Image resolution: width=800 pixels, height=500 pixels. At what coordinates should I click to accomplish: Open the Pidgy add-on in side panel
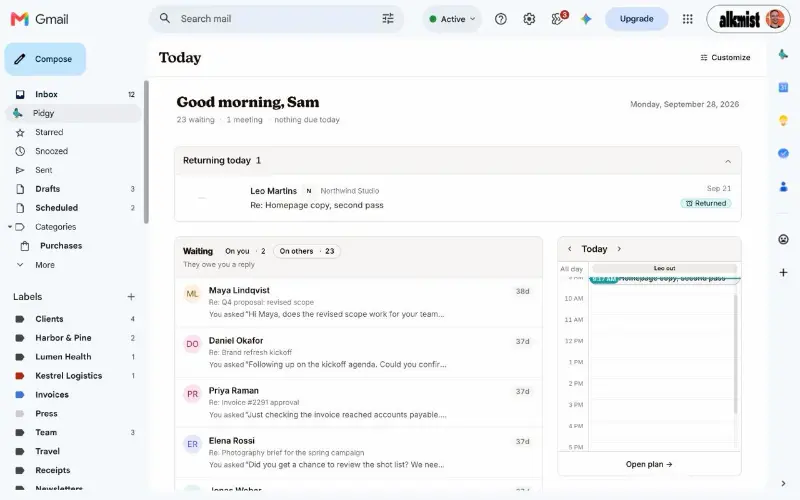pos(783,54)
